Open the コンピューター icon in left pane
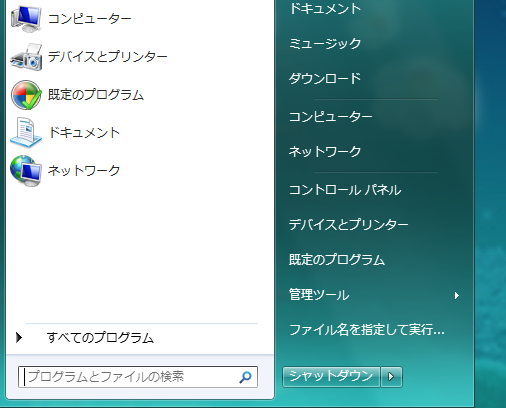 click(x=26, y=19)
